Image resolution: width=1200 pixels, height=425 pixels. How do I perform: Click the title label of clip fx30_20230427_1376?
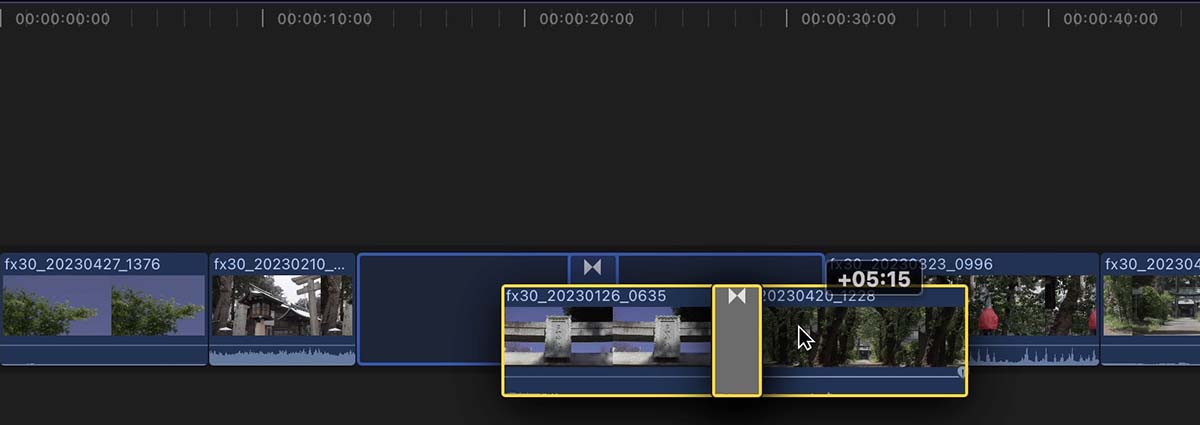pyautogui.click(x=82, y=264)
